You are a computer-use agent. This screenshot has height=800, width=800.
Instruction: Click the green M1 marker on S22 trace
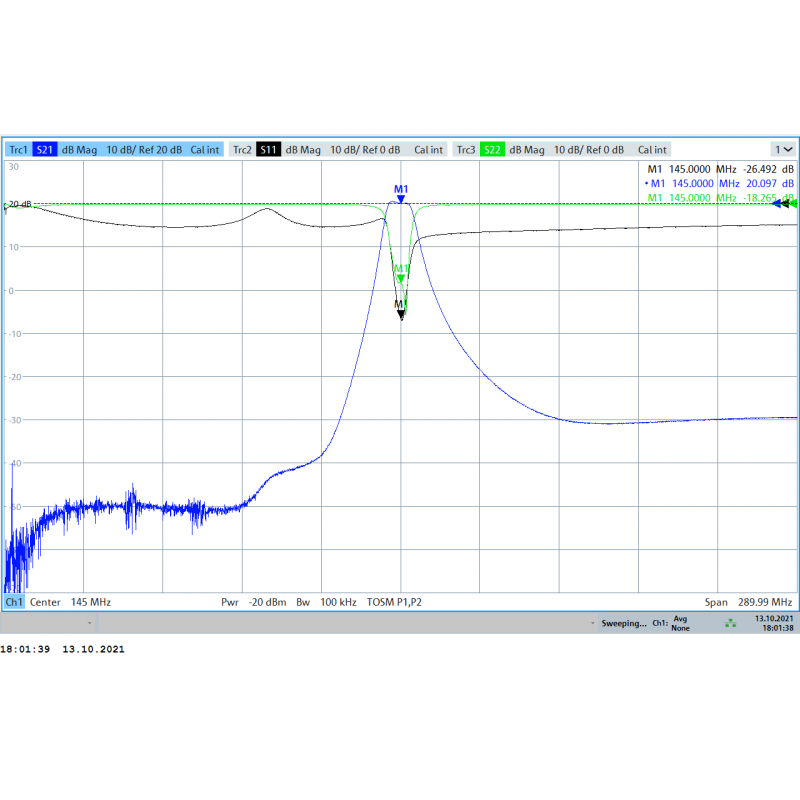click(401, 278)
